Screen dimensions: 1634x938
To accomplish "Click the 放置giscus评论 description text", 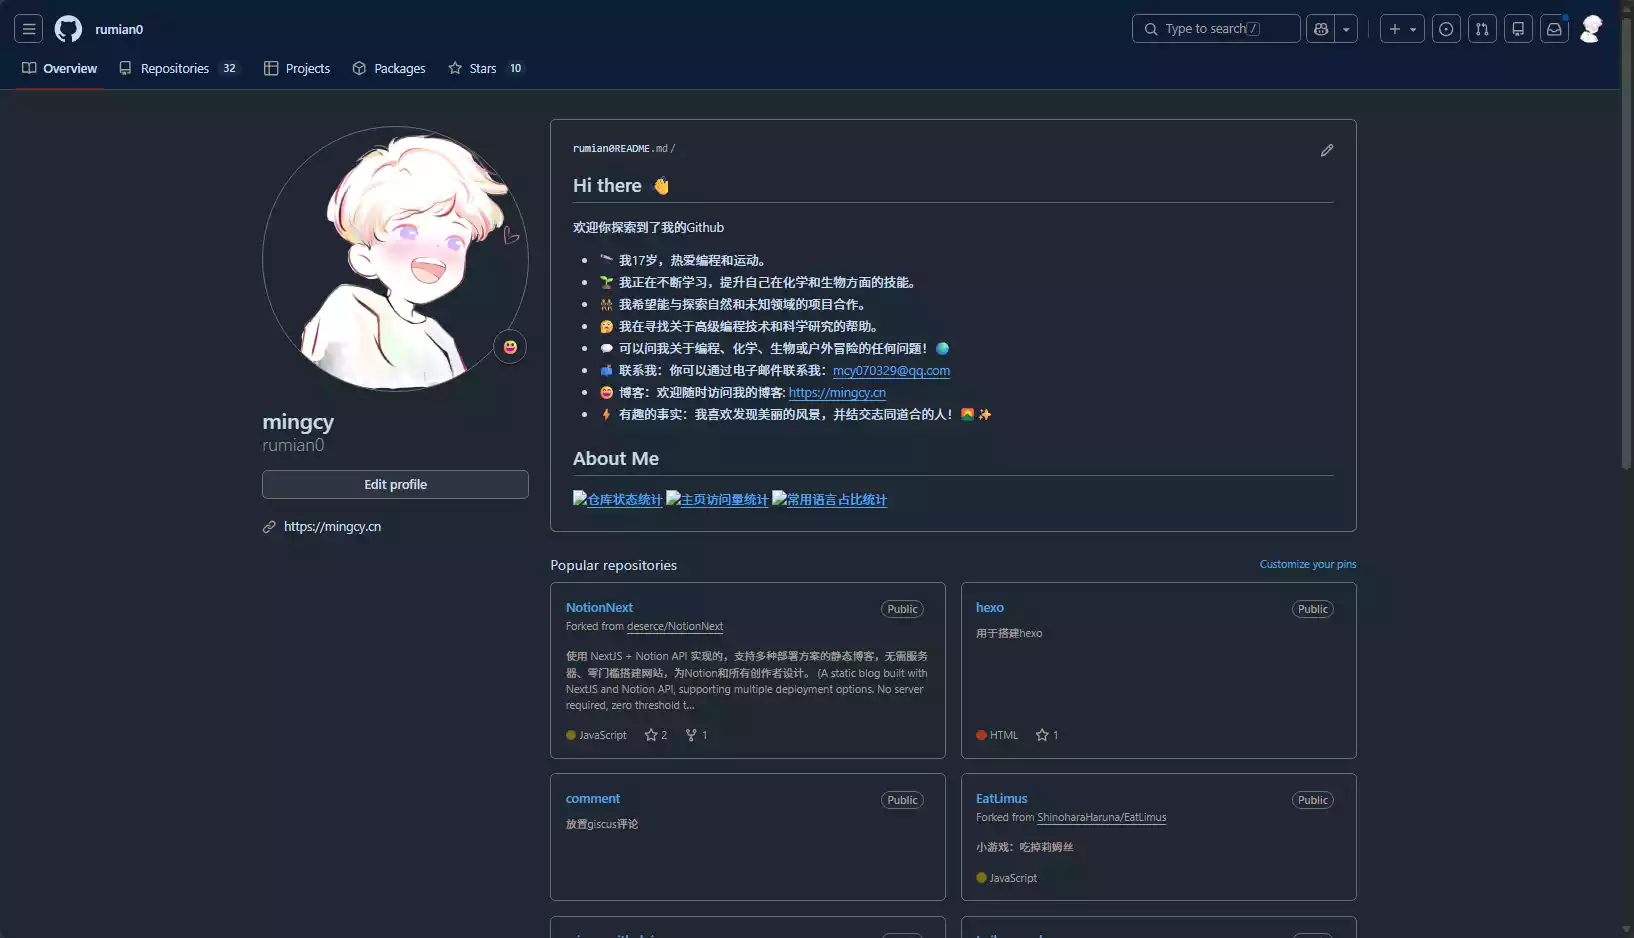I will coord(601,824).
